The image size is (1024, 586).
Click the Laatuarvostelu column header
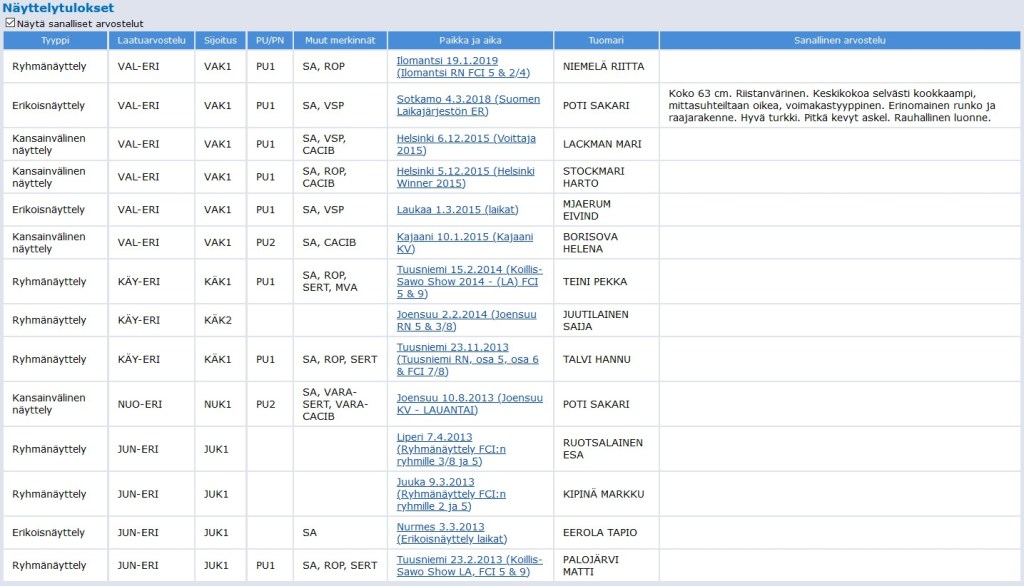151,40
